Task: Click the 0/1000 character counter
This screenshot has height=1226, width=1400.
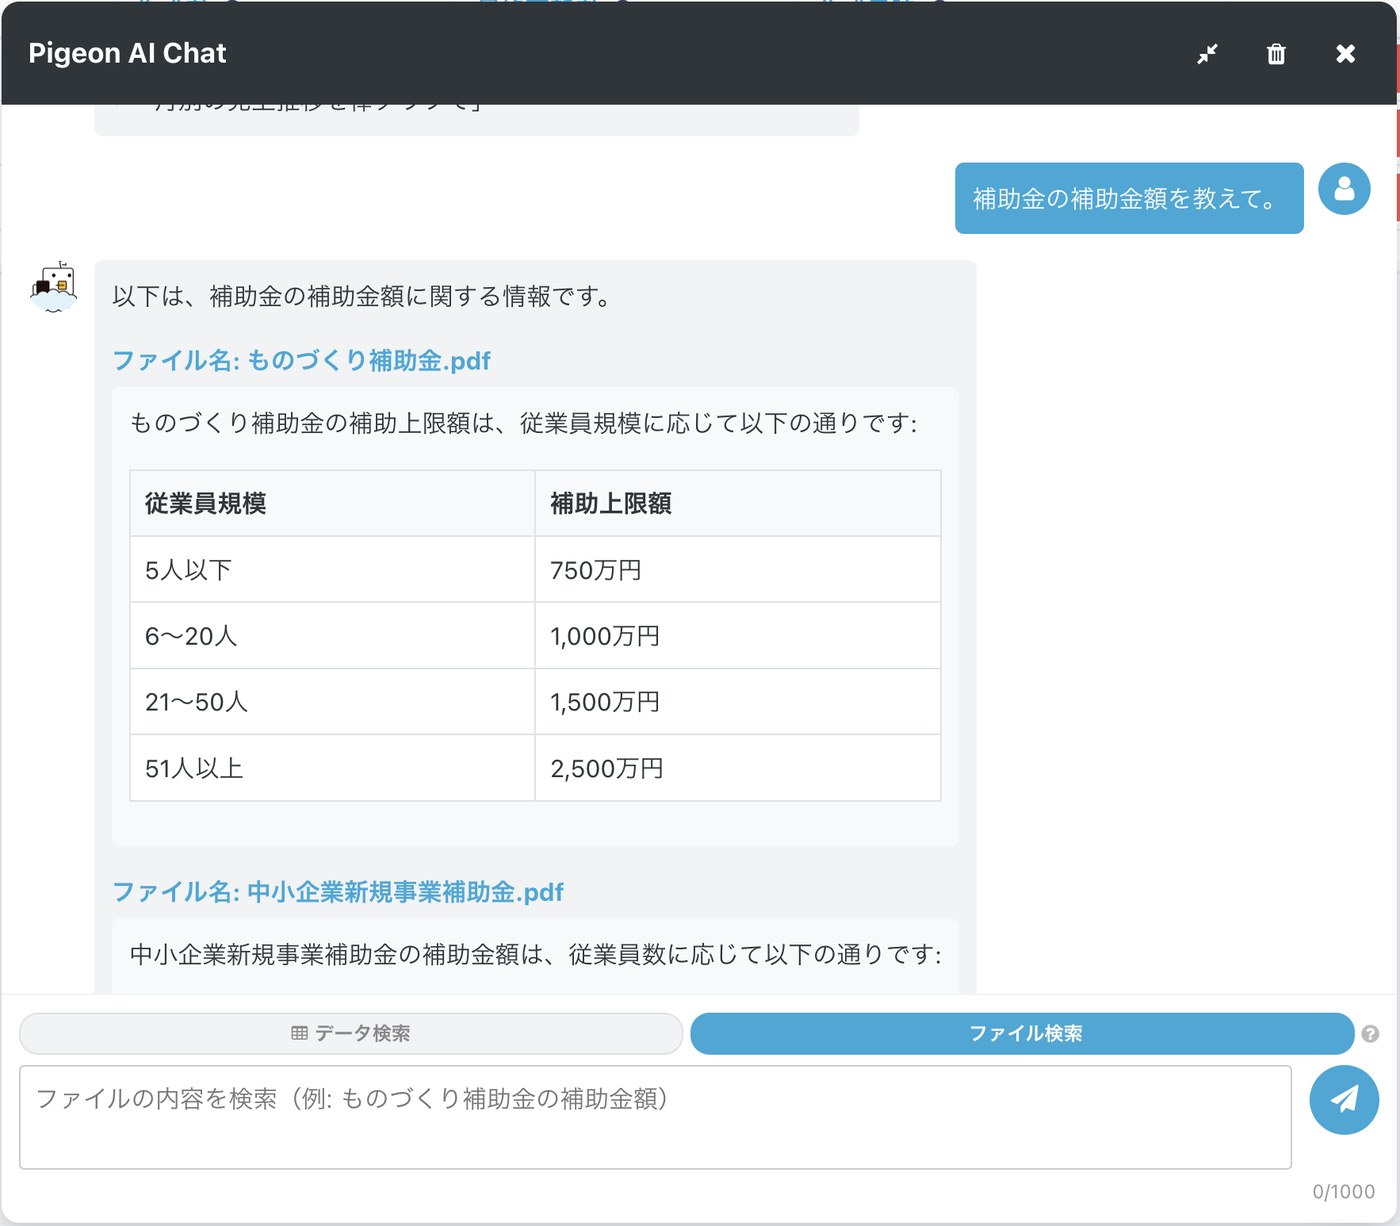Action: [x=1343, y=1192]
